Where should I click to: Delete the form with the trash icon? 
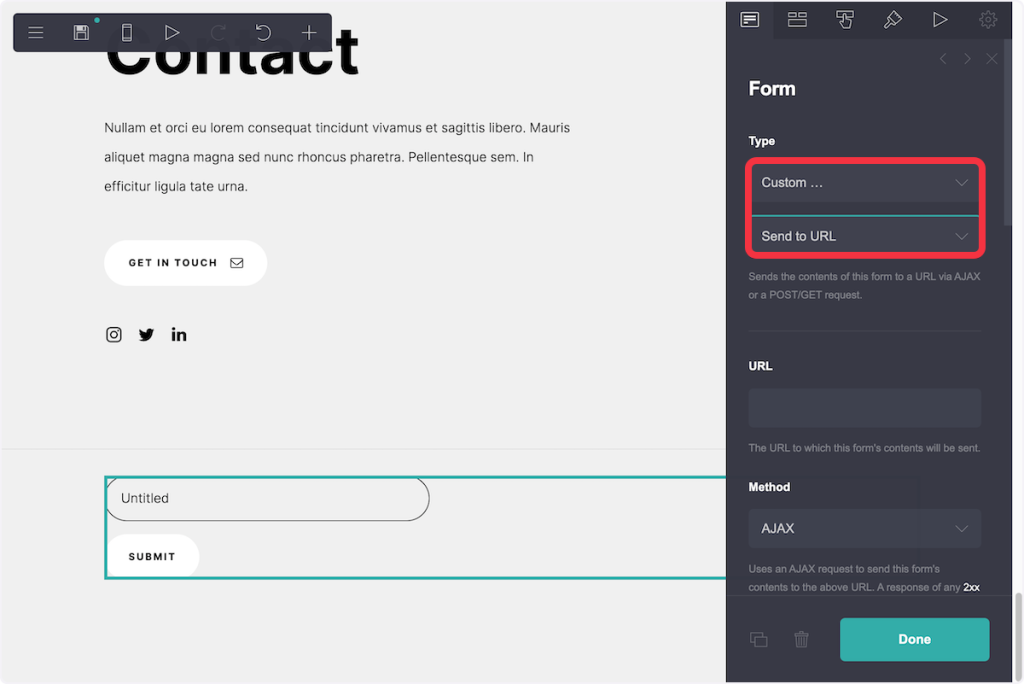pyautogui.click(x=801, y=639)
